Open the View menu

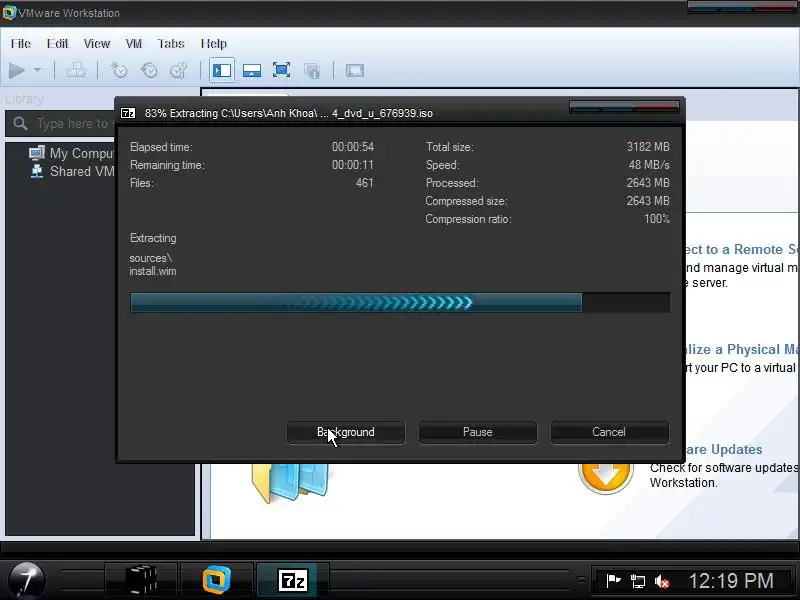click(x=97, y=44)
